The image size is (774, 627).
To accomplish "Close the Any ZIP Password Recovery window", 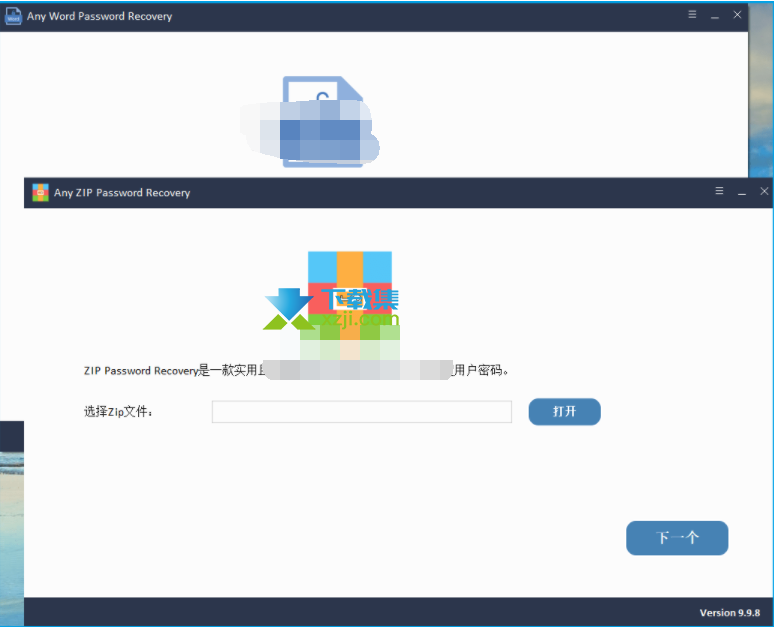I will point(764,191).
